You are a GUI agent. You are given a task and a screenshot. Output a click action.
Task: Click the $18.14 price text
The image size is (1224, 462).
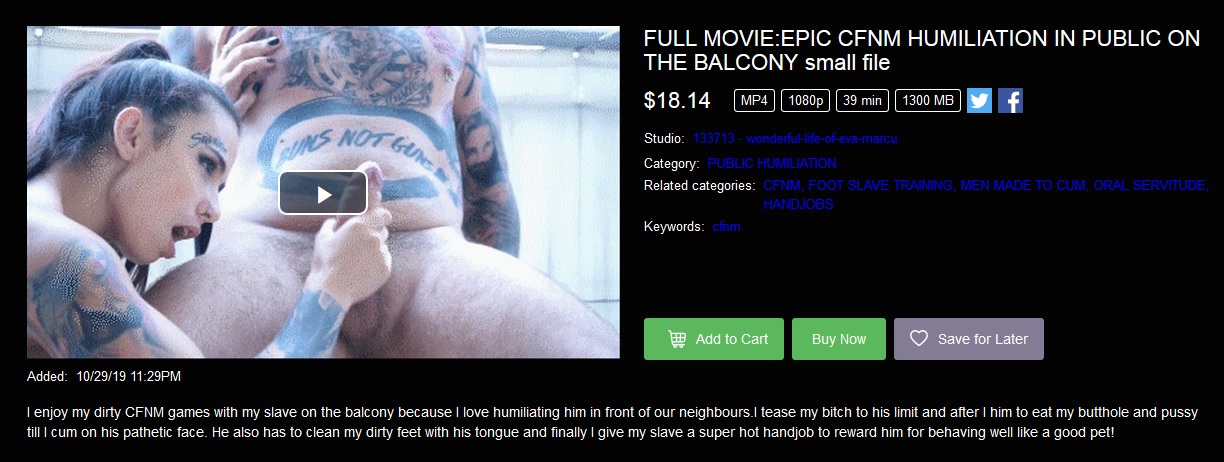coord(677,101)
